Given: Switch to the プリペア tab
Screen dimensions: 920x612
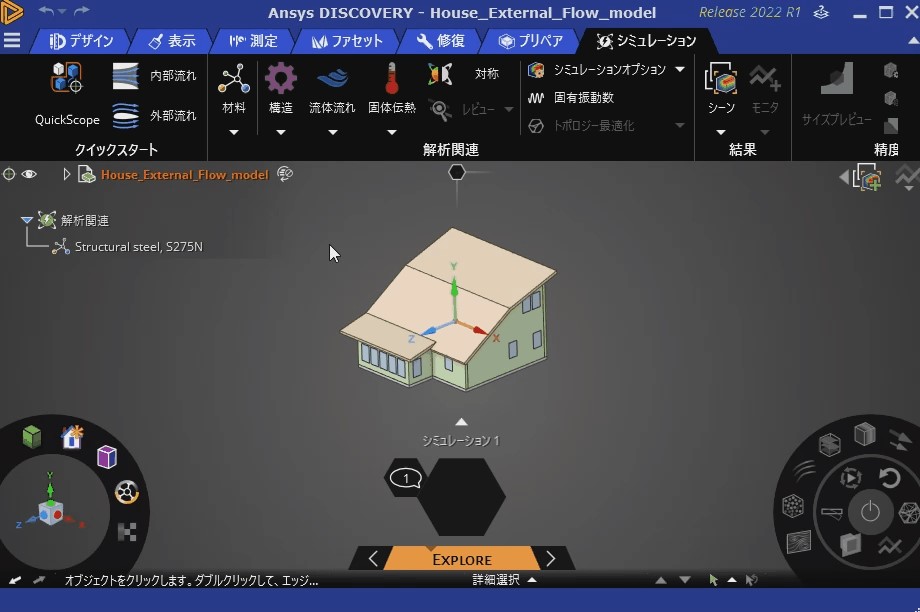Looking at the screenshot, I should 531,40.
